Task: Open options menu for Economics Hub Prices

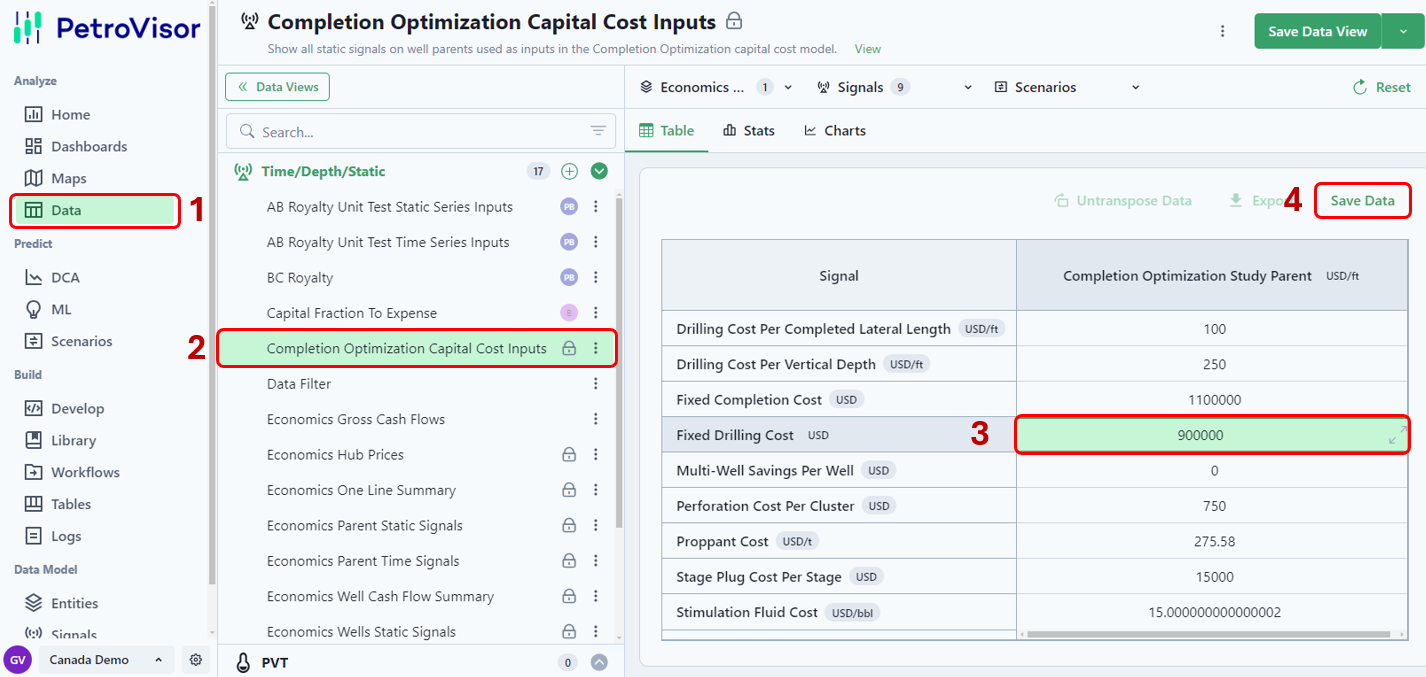Action: click(596, 455)
